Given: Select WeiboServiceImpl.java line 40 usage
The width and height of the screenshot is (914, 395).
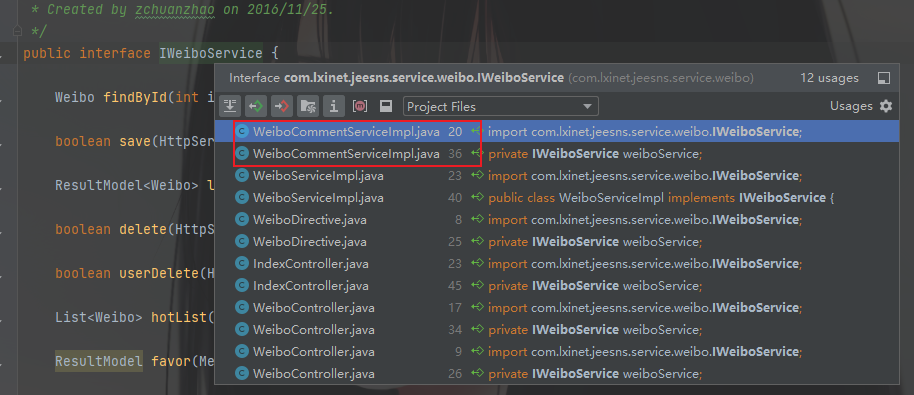Looking at the screenshot, I should 557,198.
